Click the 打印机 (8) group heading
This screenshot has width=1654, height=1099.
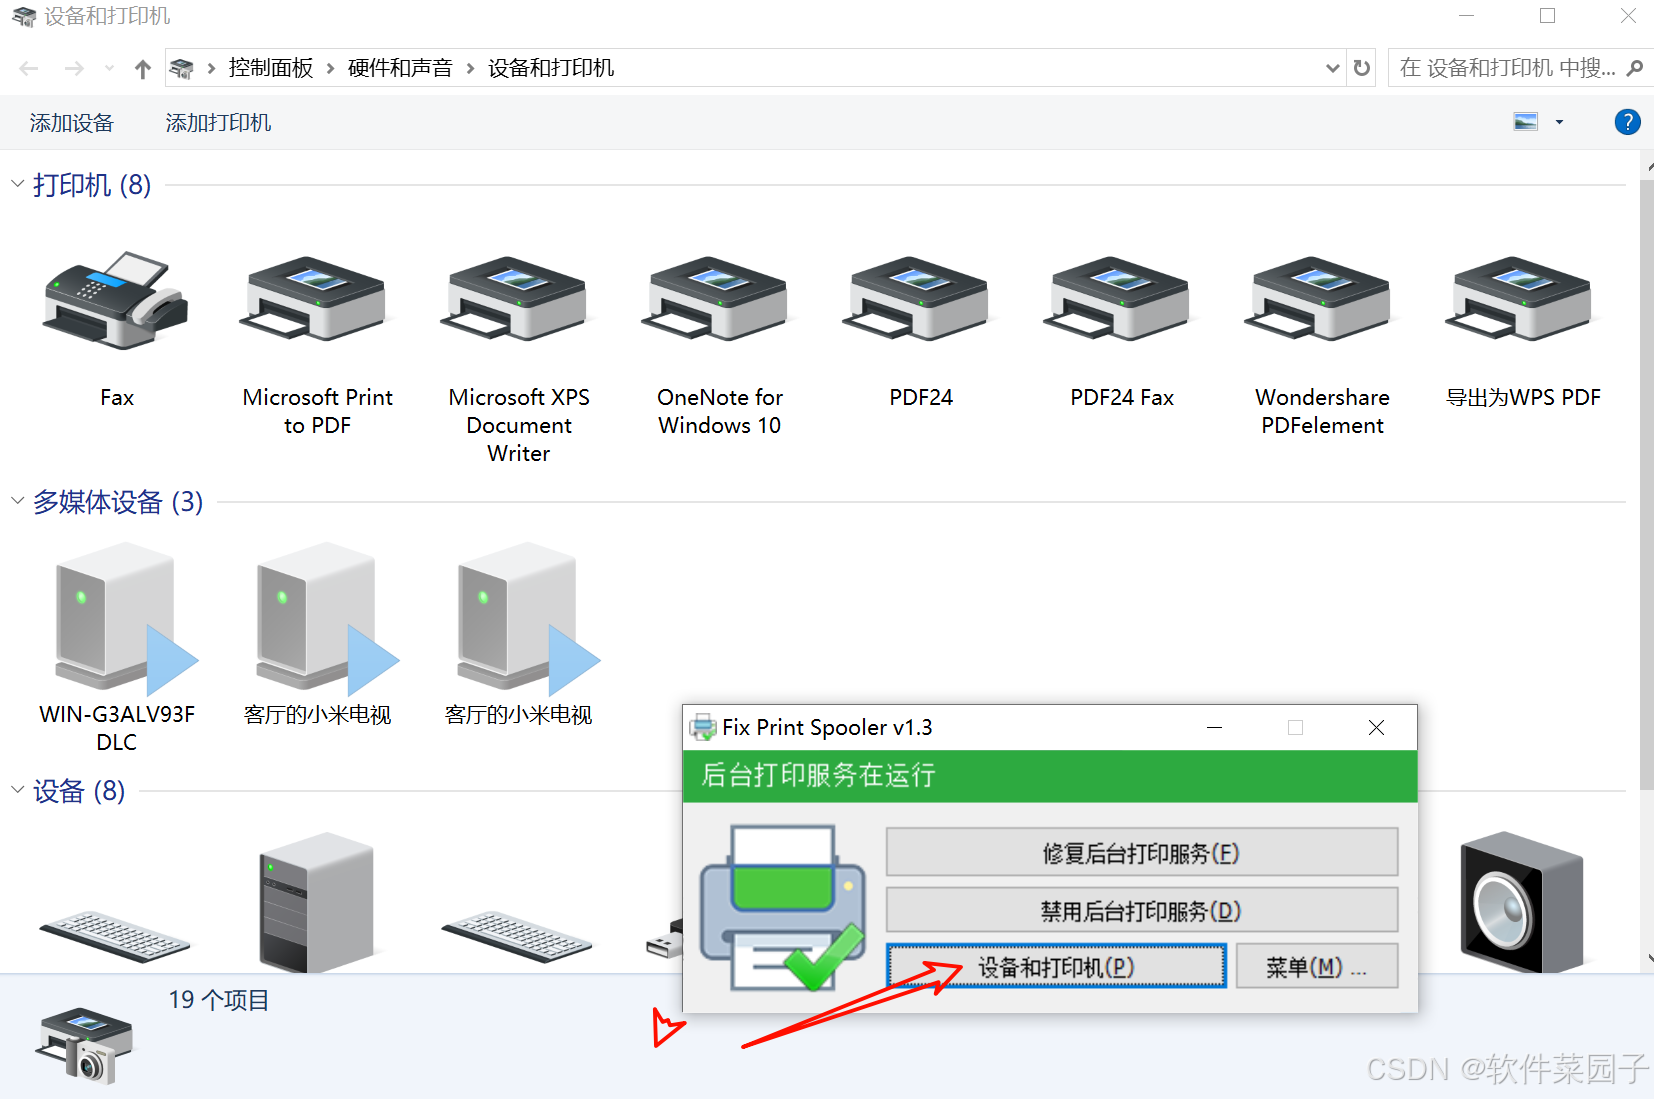(x=92, y=185)
